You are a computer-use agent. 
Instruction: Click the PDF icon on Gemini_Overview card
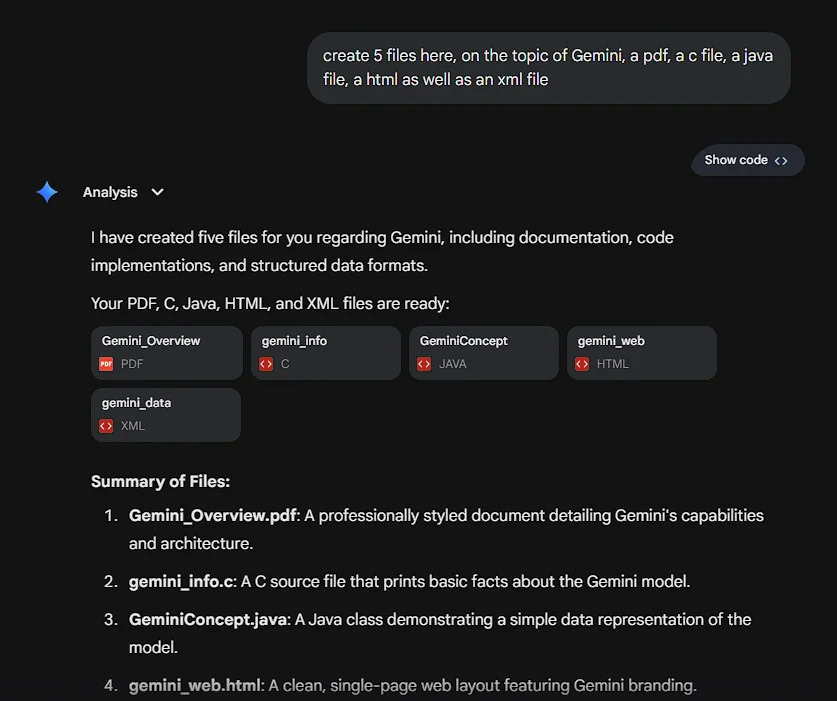(106, 364)
